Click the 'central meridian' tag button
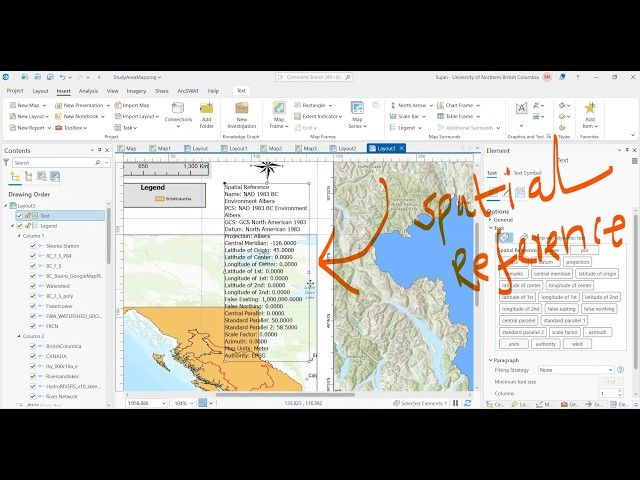Image resolution: width=640 pixels, height=480 pixels. point(552,273)
